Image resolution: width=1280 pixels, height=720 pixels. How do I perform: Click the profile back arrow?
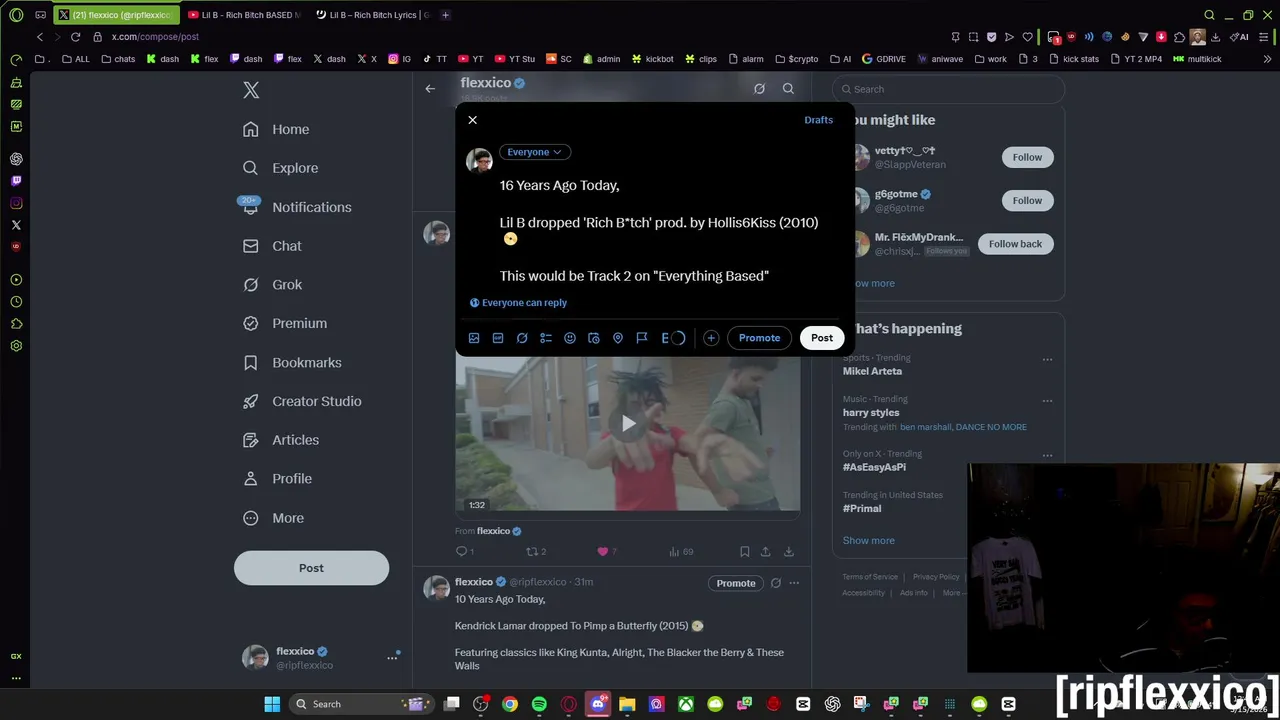[x=430, y=89]
